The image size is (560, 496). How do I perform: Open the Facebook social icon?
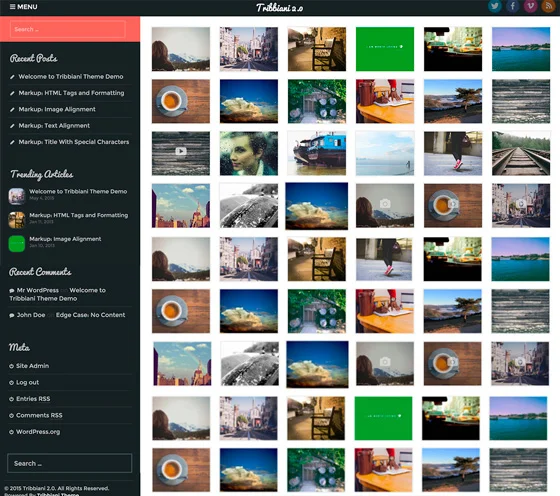512,6
